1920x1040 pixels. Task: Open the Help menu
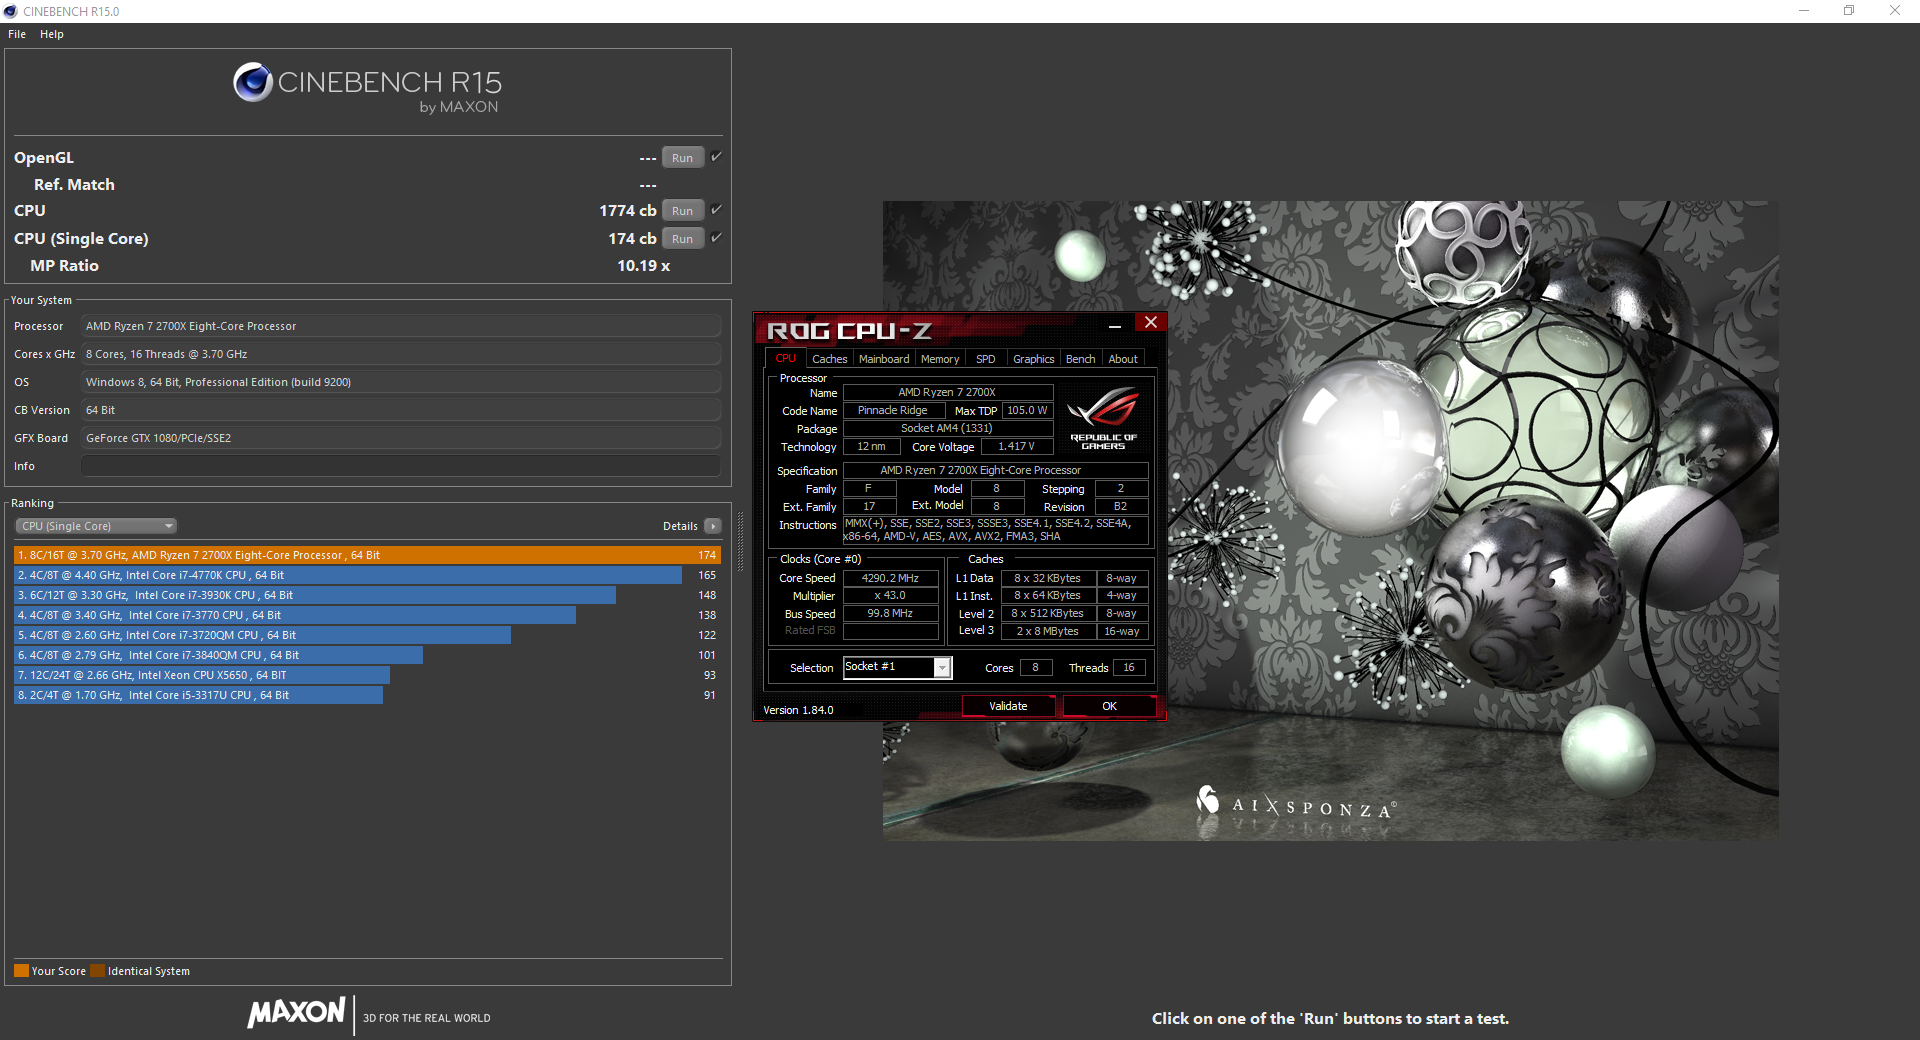coord(52,34)
